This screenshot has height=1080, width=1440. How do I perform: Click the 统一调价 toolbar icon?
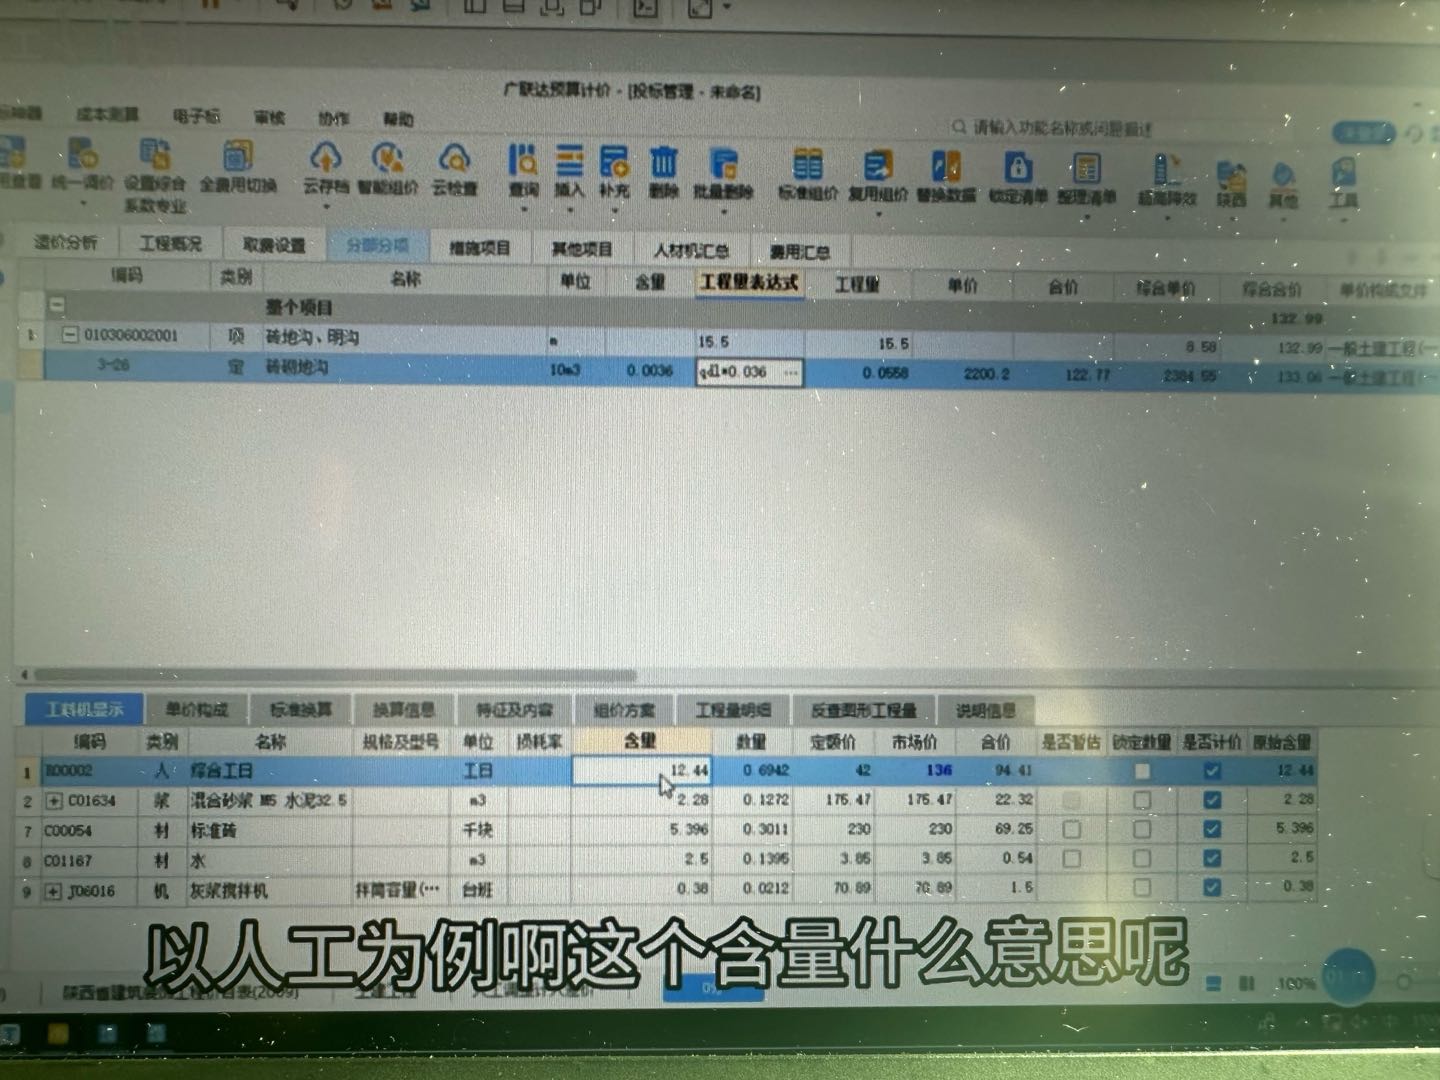(x=82, y=155)
